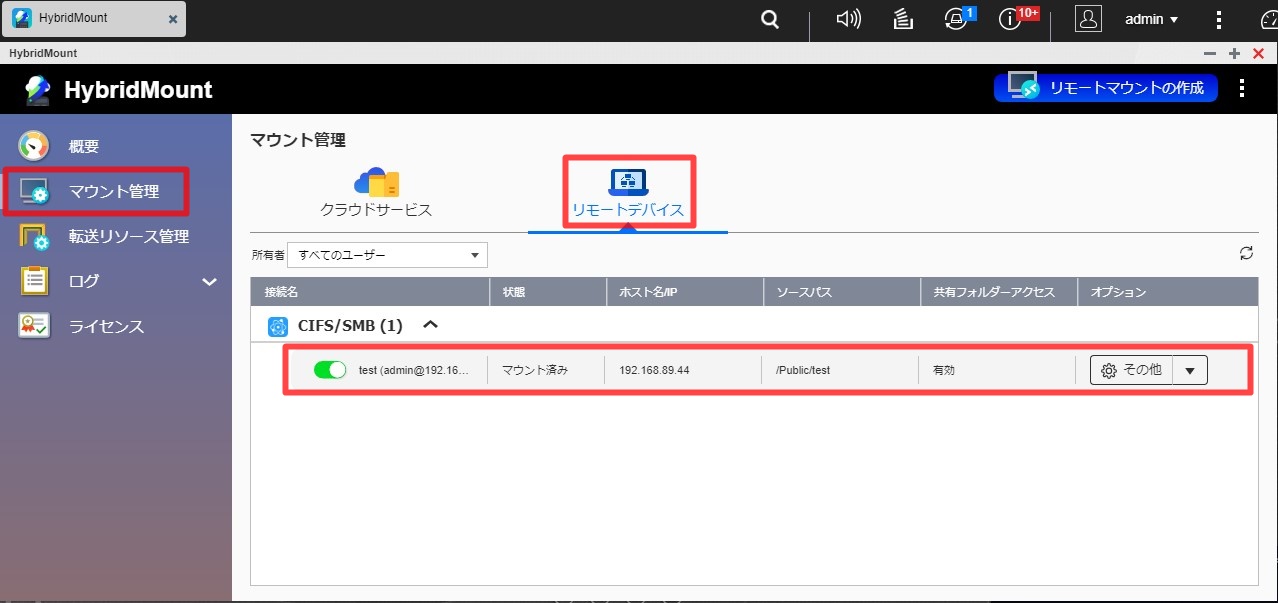Collapse the CIFS/SMB (1) group
This screenshot has height=603, width=1278.
click(431, 324)
